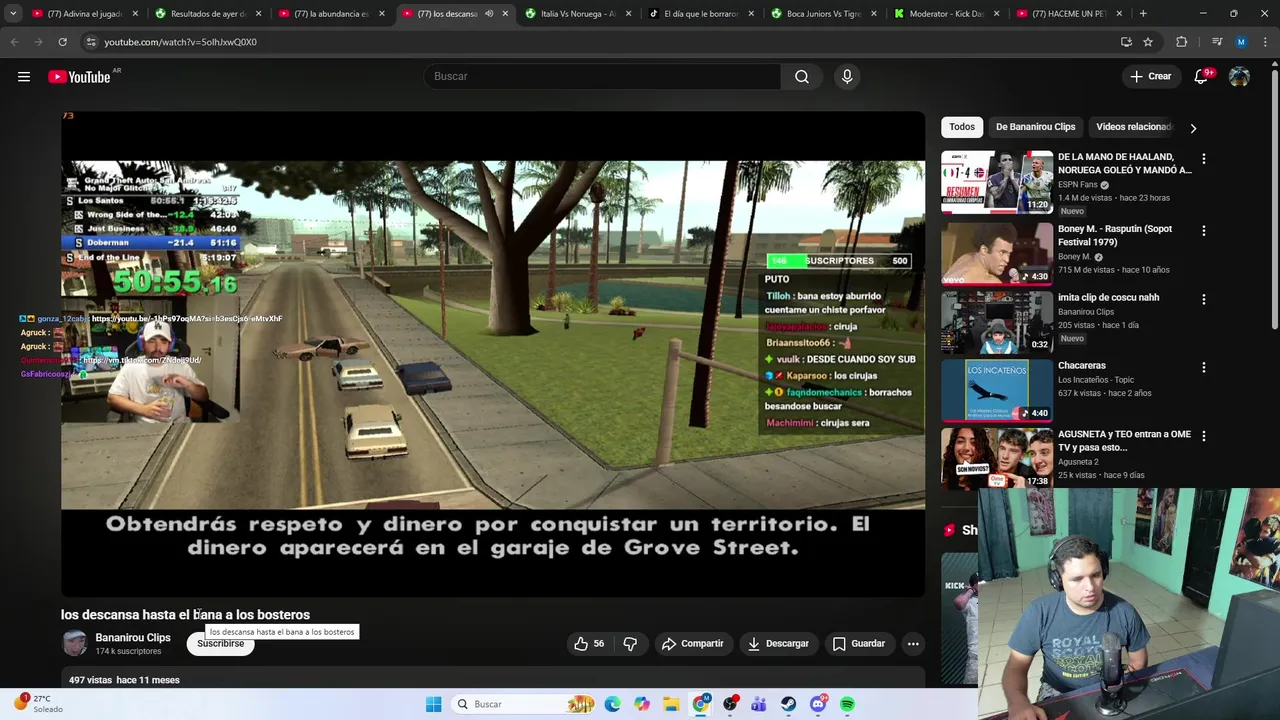Select the Todos filter chip

(962, 127)
